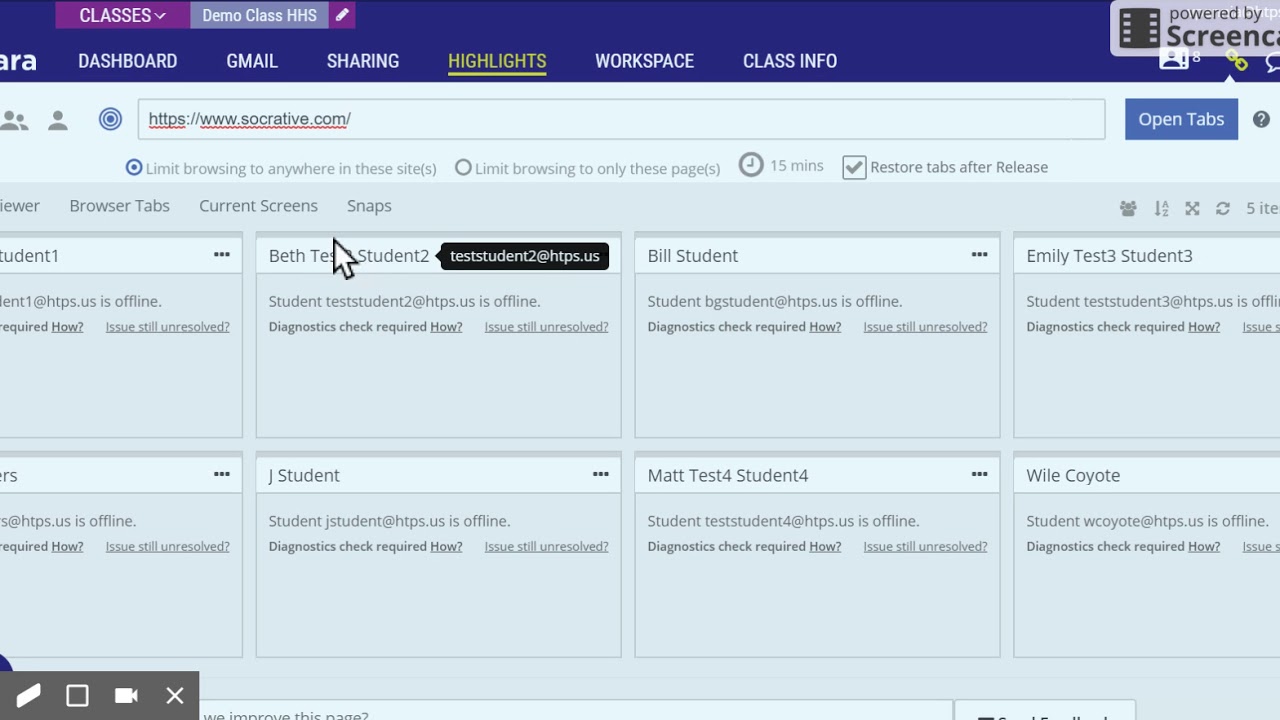The width and height of the screenshot is (1280, 720).
Task: Open the CLASS INFO tab
Action: 790,61
